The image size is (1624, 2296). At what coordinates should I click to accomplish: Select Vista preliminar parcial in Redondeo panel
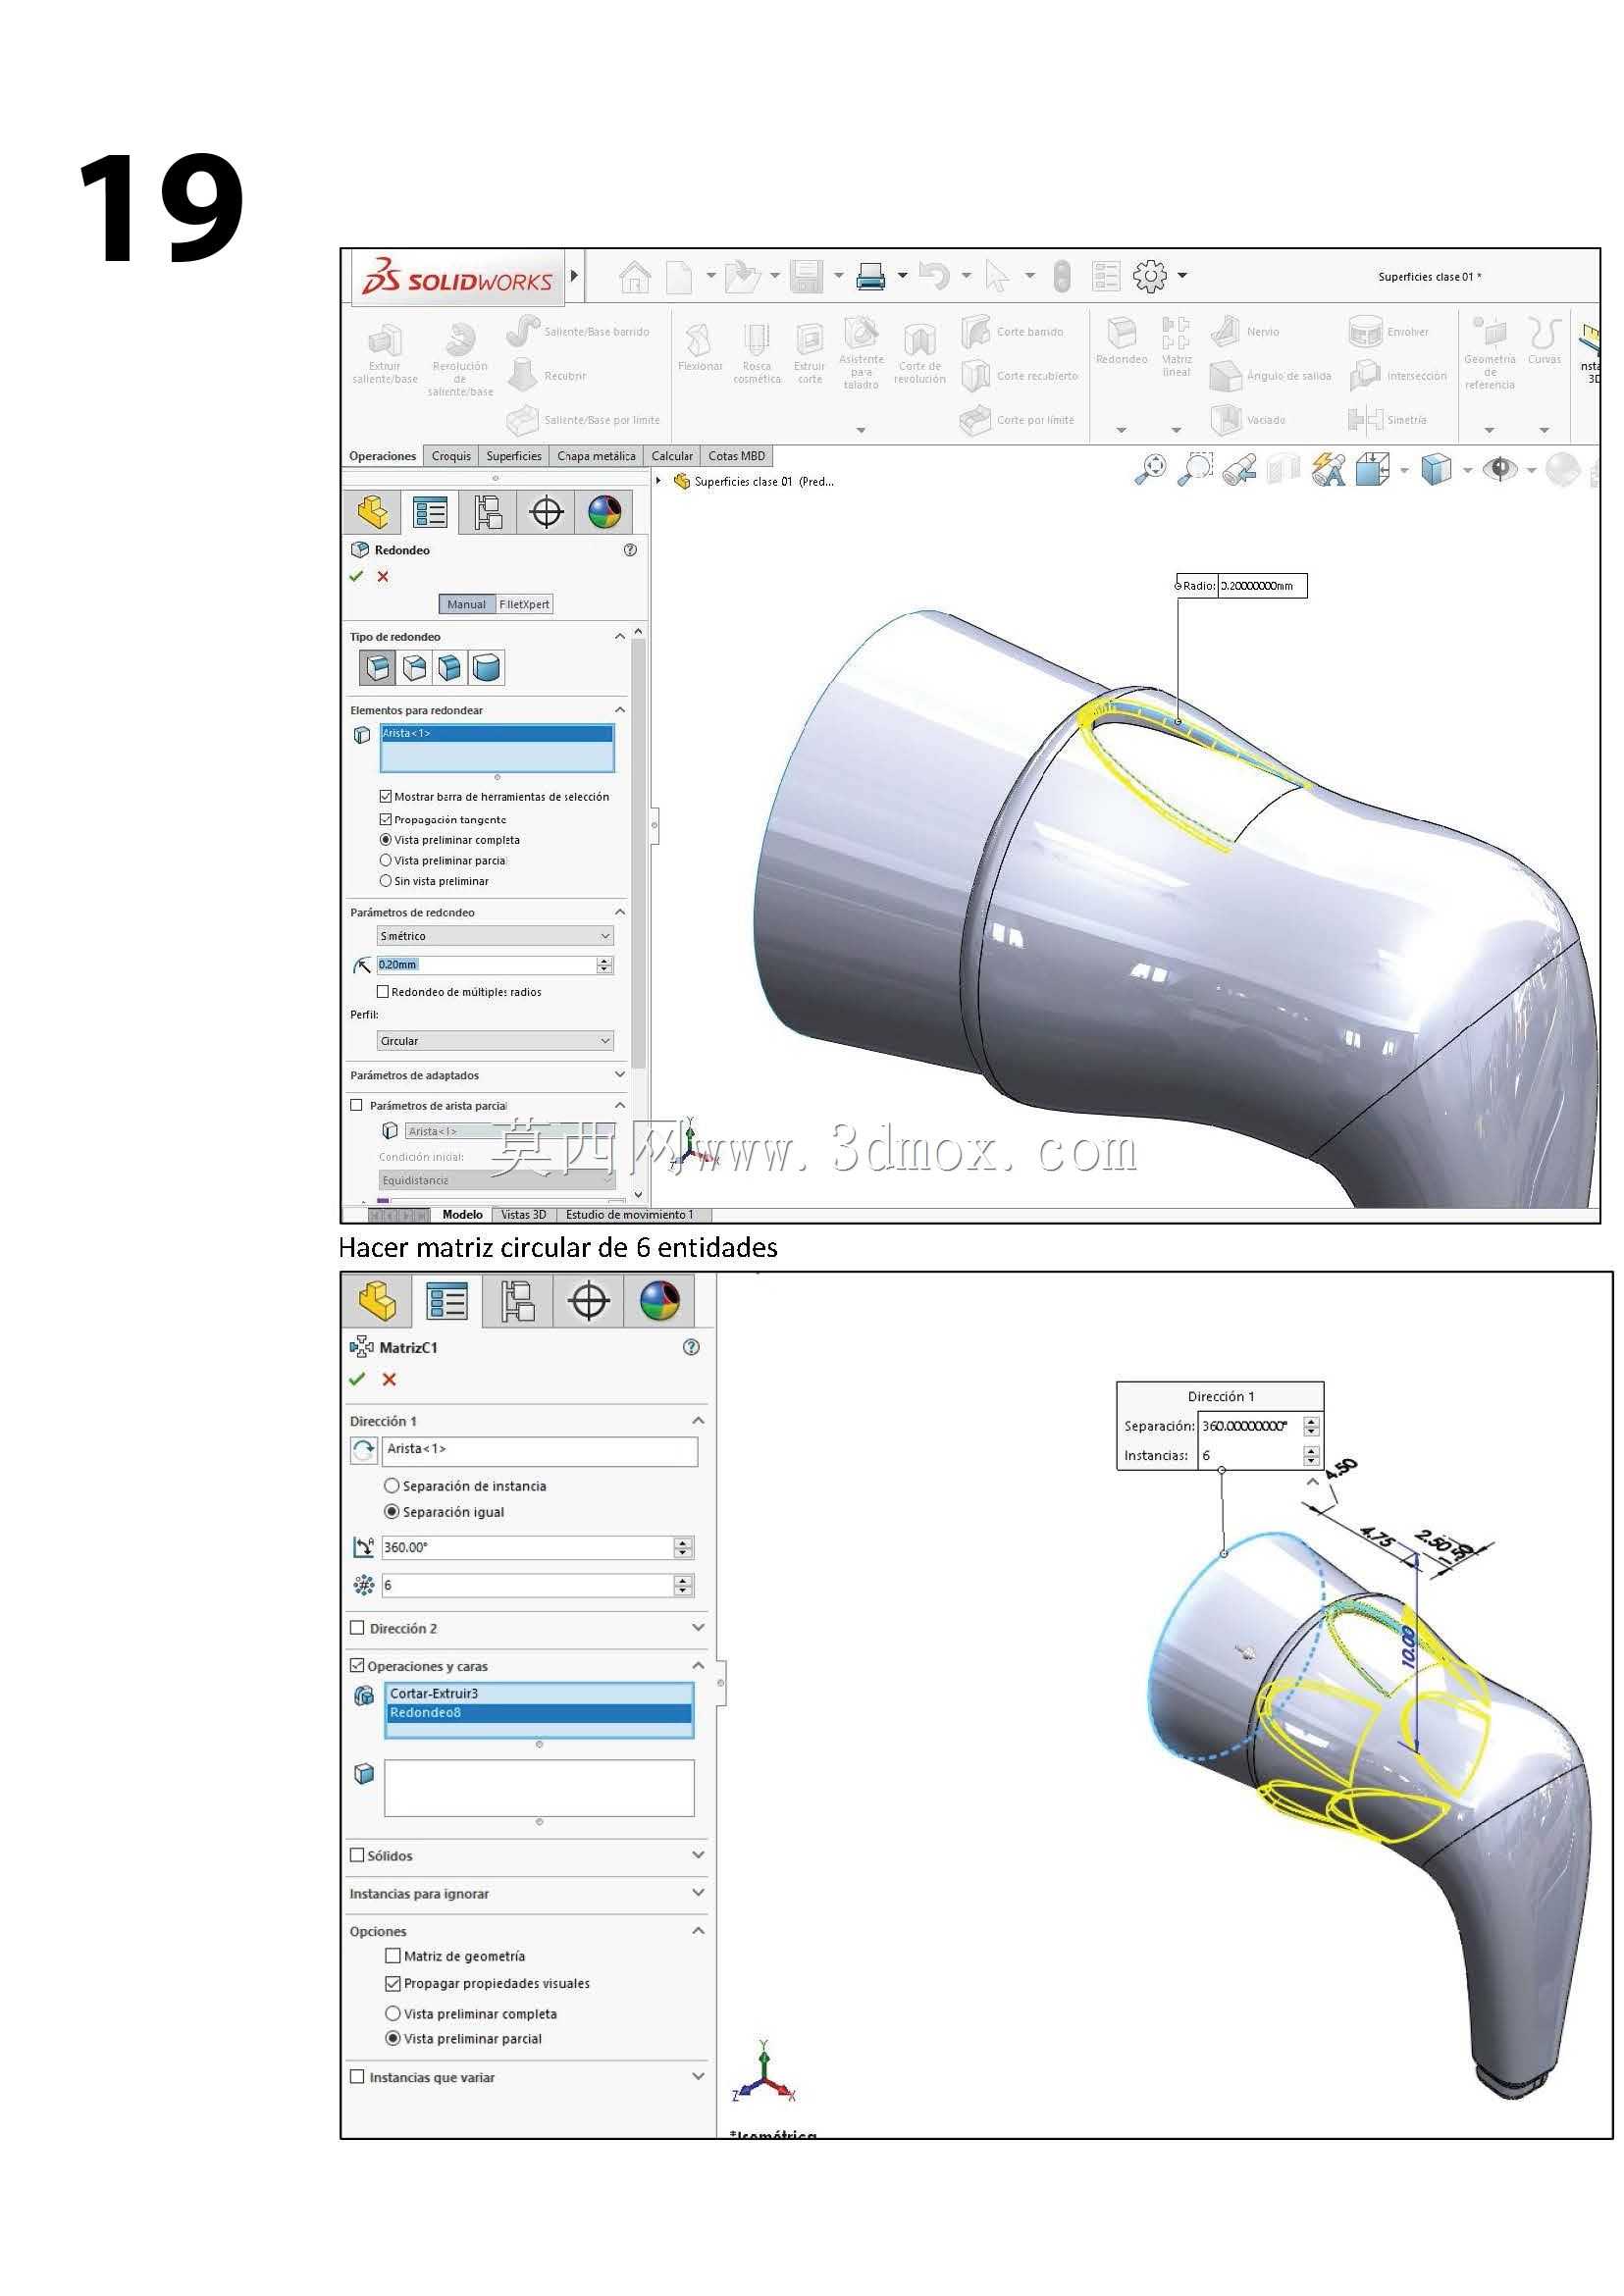386,860
